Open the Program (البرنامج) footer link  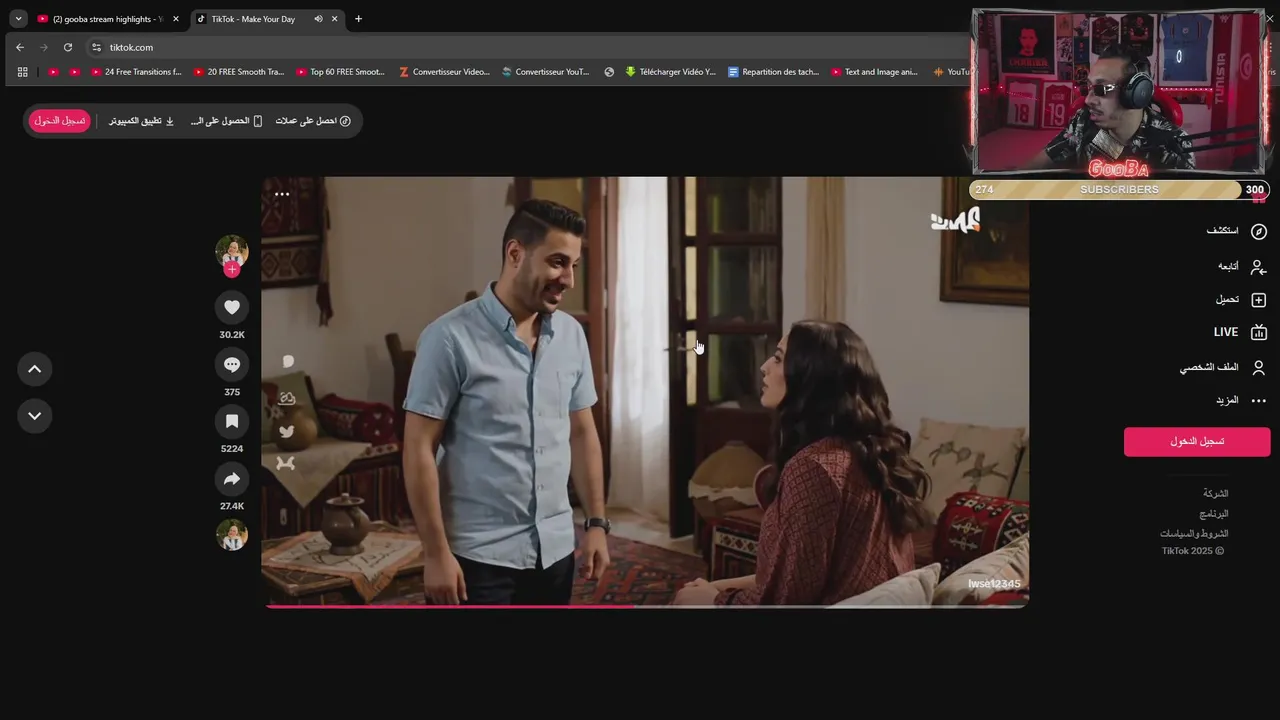tap(1214, 514)
